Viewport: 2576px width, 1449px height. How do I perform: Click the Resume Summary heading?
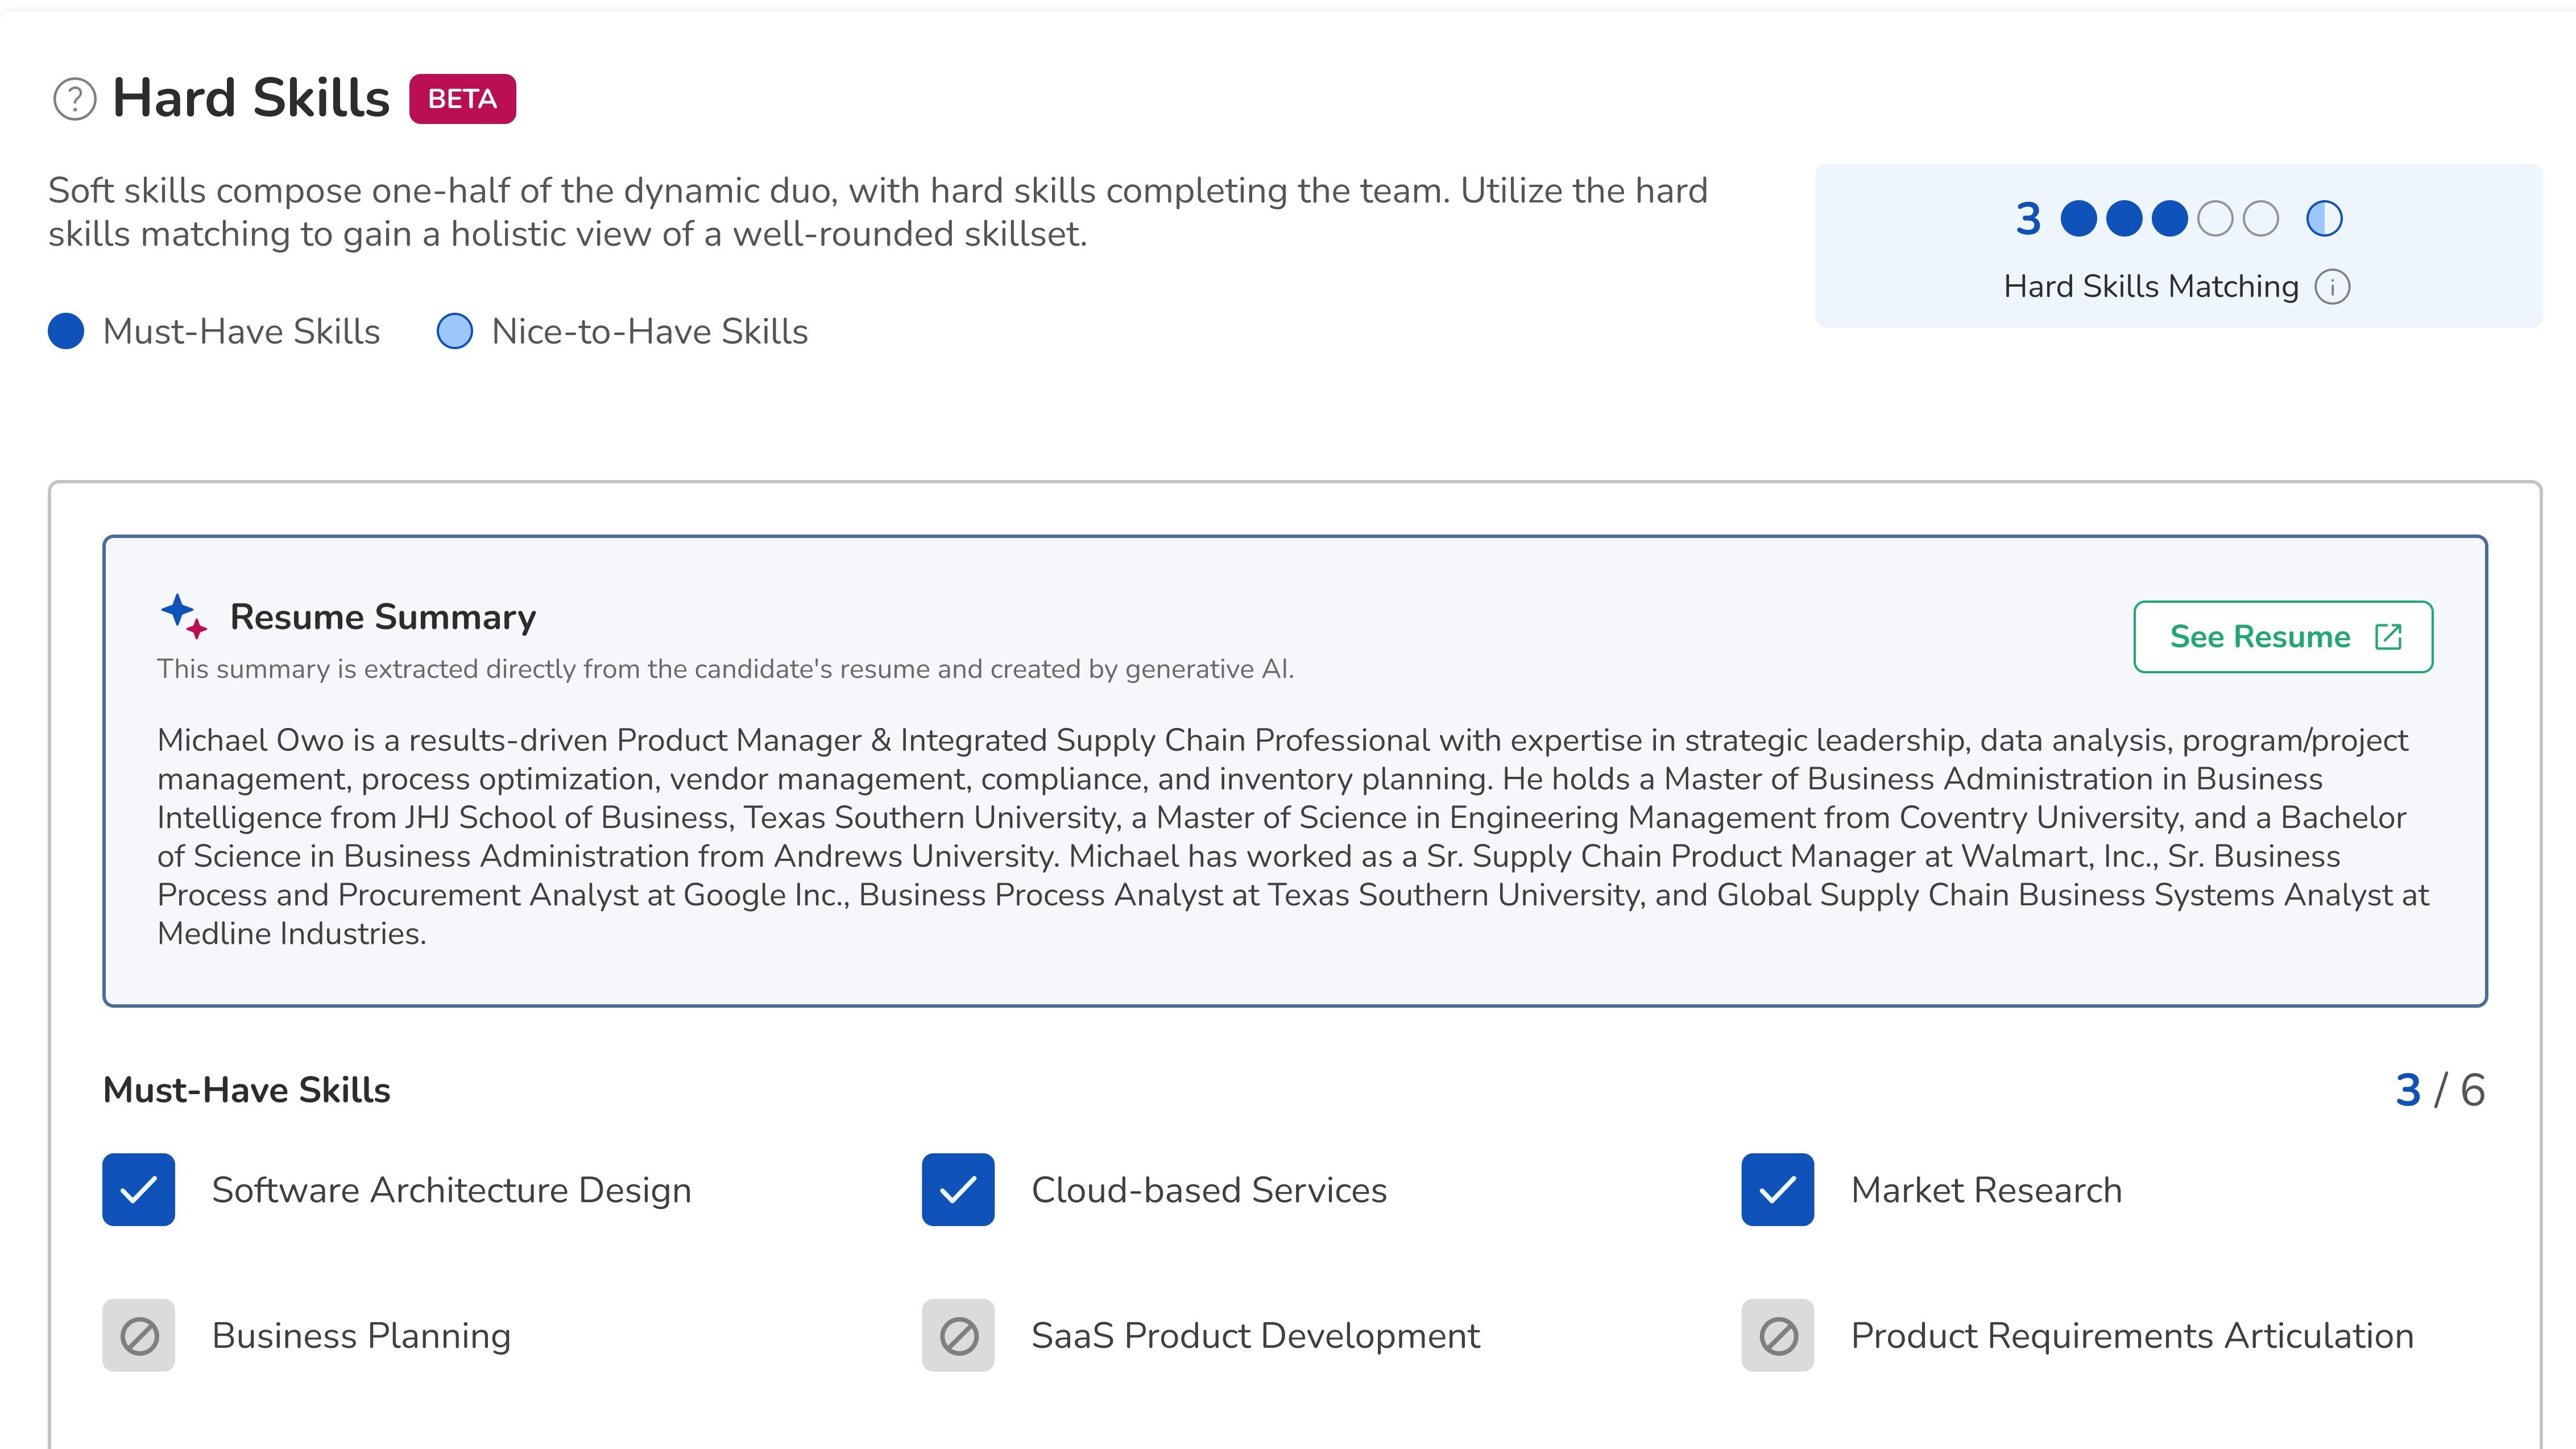384,615
